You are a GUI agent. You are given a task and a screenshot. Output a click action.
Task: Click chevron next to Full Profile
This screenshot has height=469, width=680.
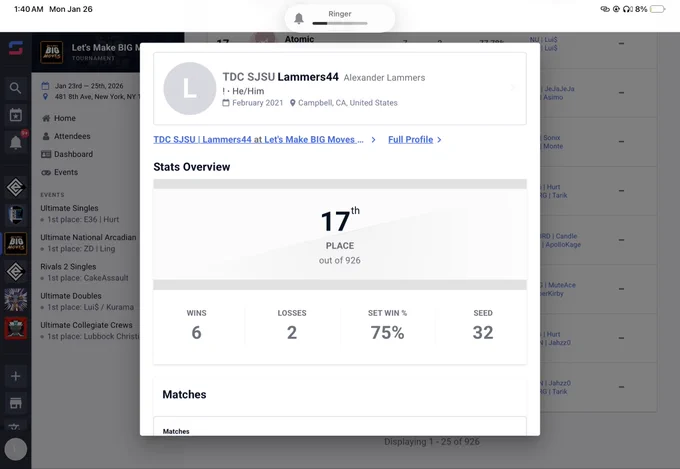(439, 140)
